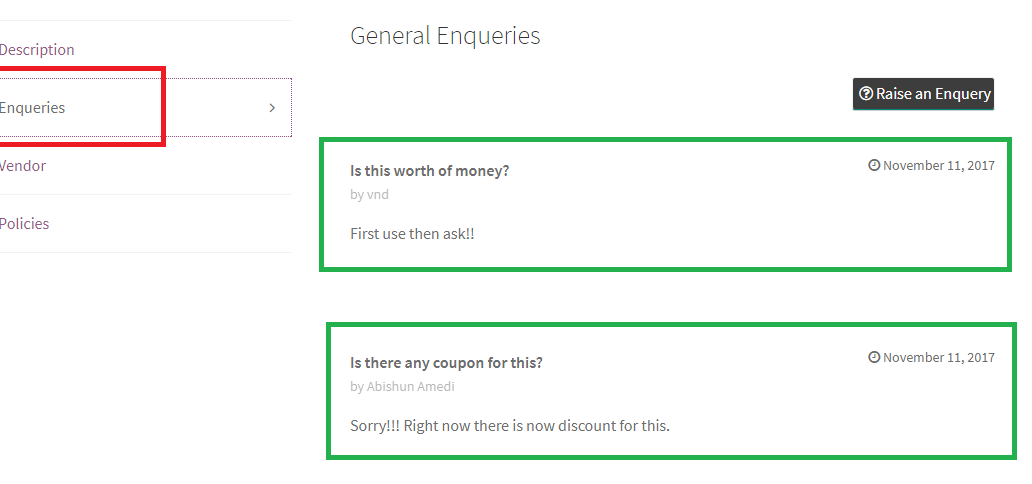
Task: Expand the chevron arrow on Enqueries tab
Action: pos(272,108)
